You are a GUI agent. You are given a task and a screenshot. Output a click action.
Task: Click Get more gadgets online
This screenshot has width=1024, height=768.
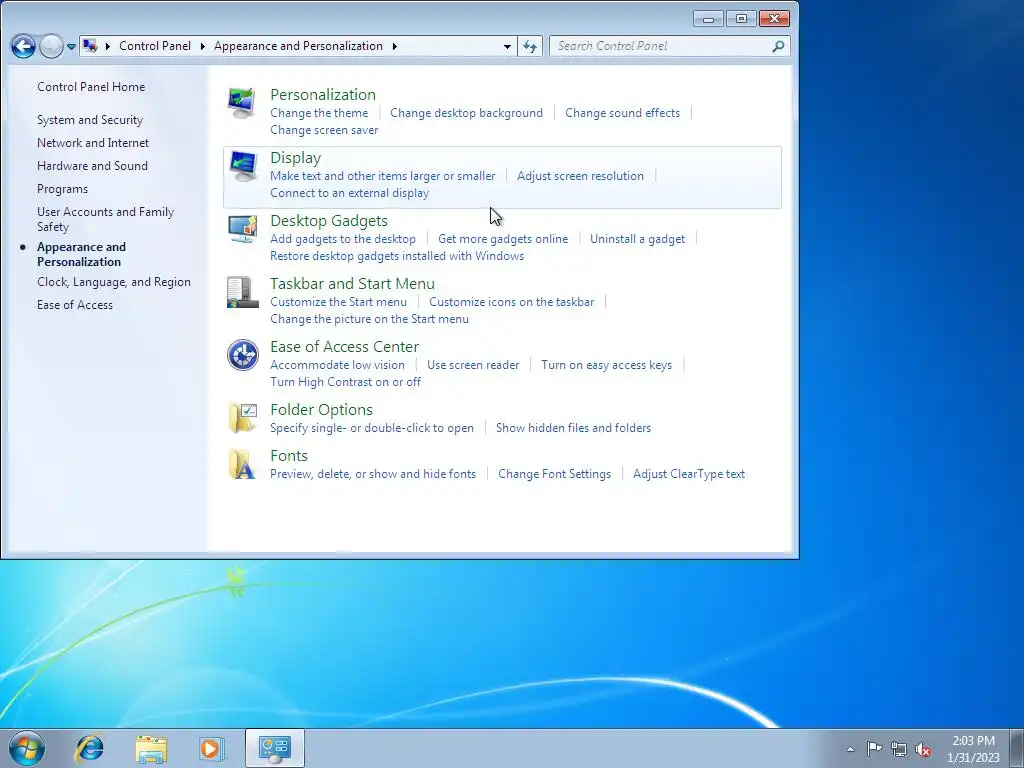coord(503,239)
